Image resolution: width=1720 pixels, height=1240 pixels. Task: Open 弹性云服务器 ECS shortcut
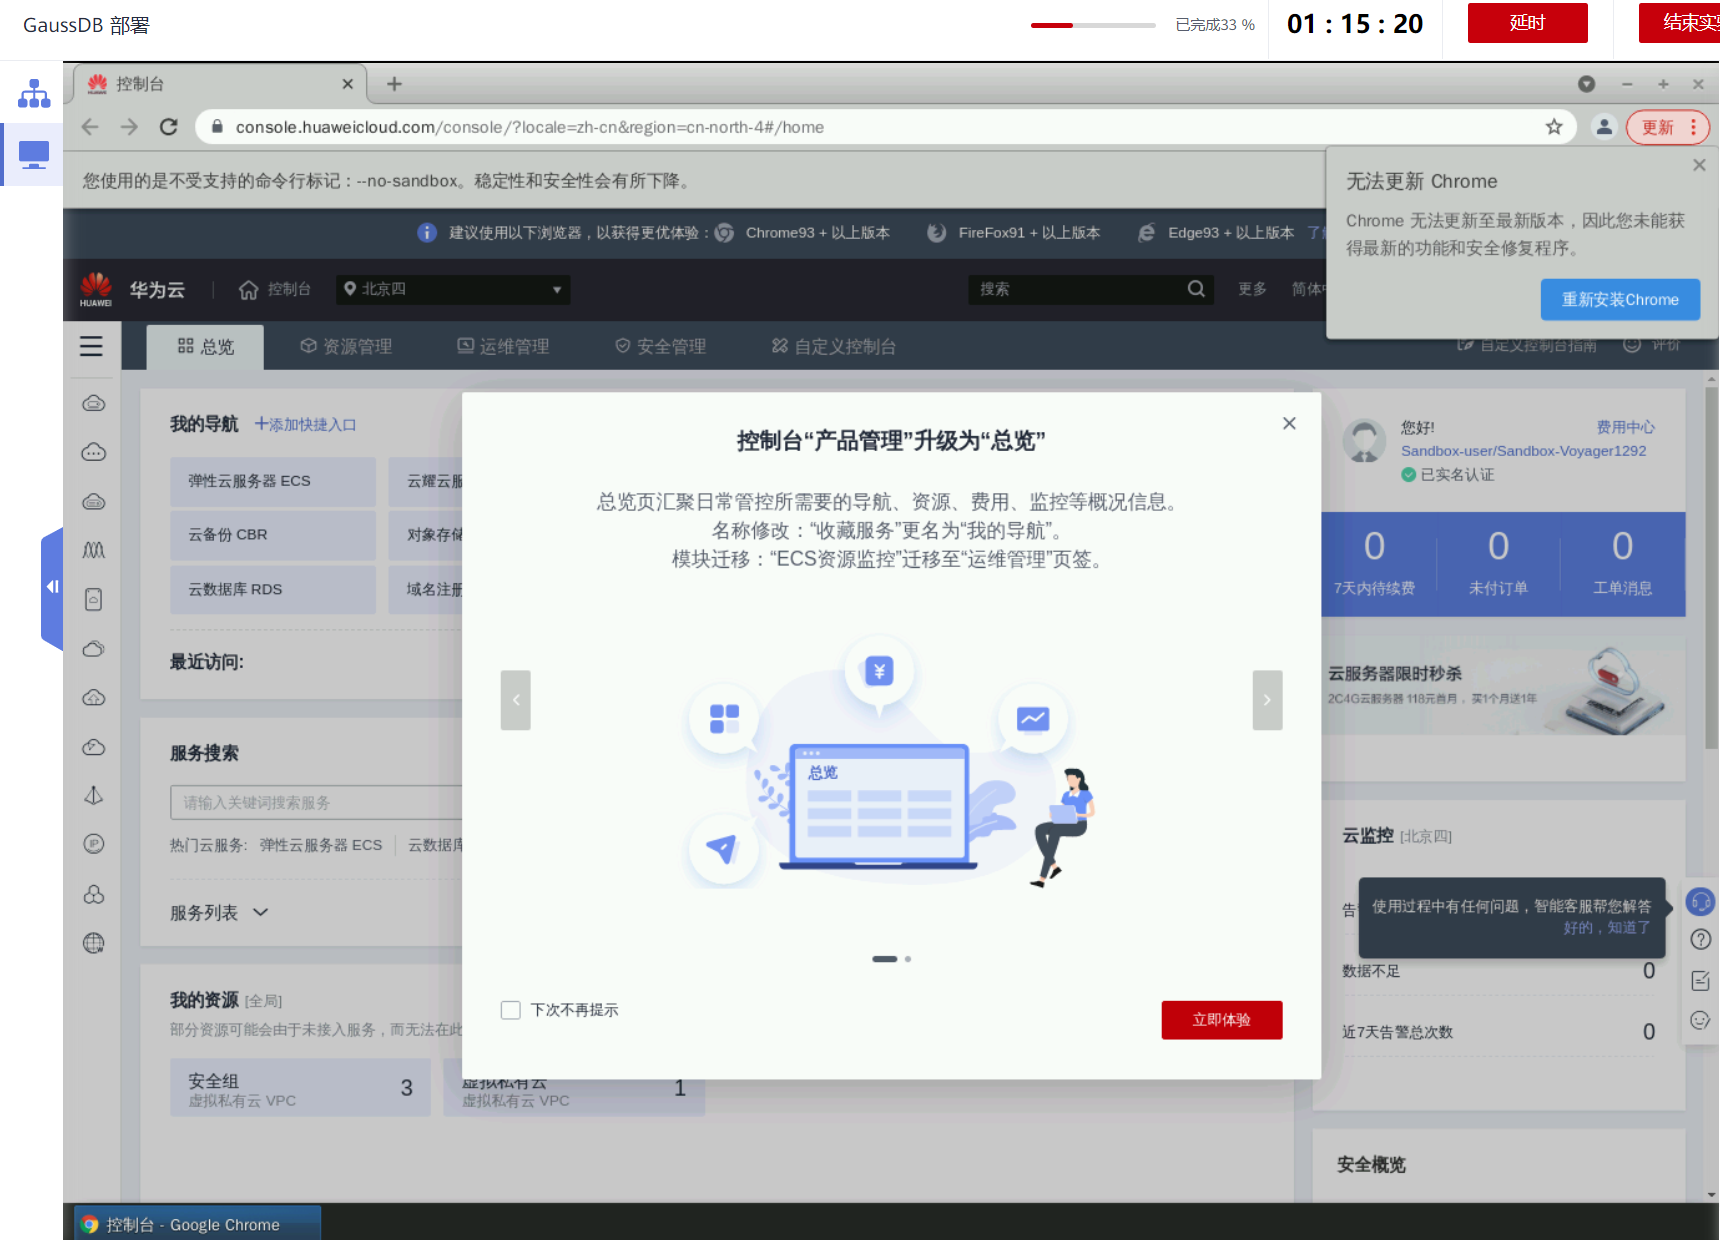[x=273, y=481]
